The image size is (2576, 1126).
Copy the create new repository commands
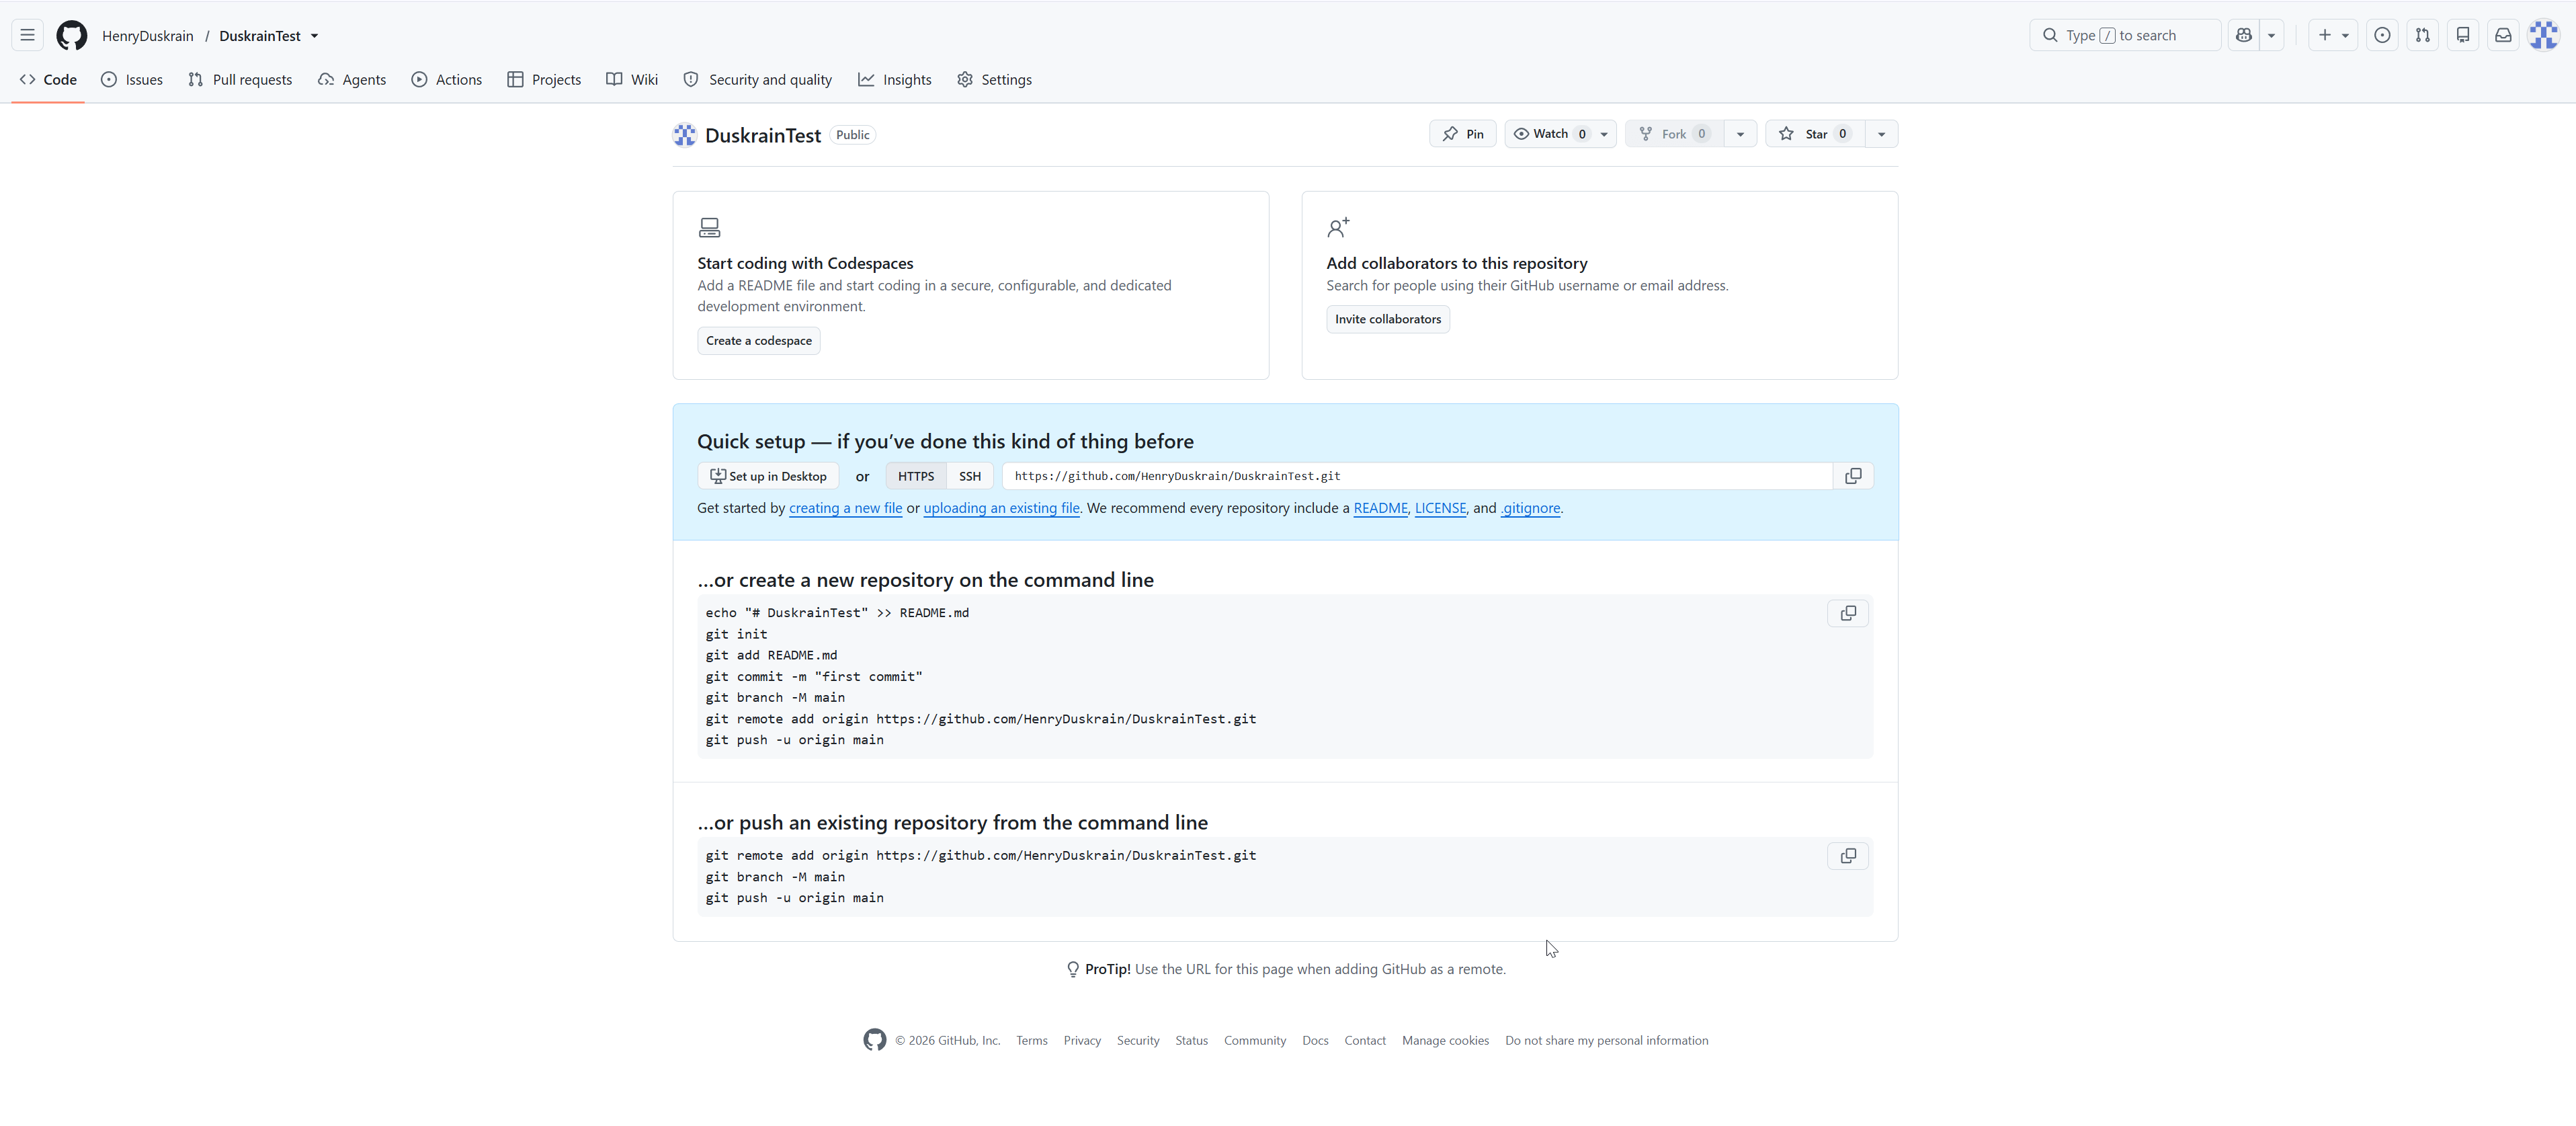pos(1848,613)
